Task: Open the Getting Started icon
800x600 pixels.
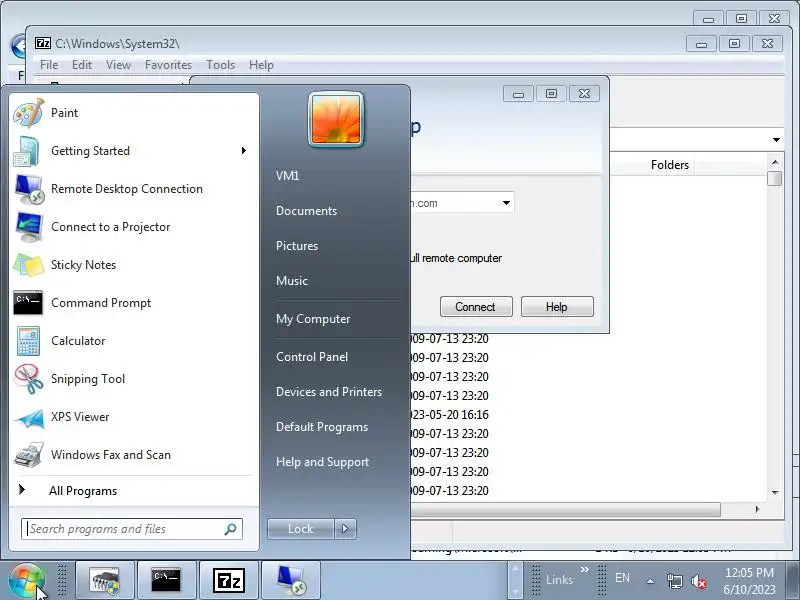Action: [28, 151]
